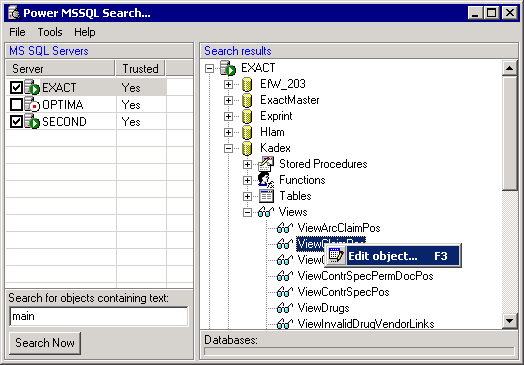Click the Stored Procedures folder icon

266,164
